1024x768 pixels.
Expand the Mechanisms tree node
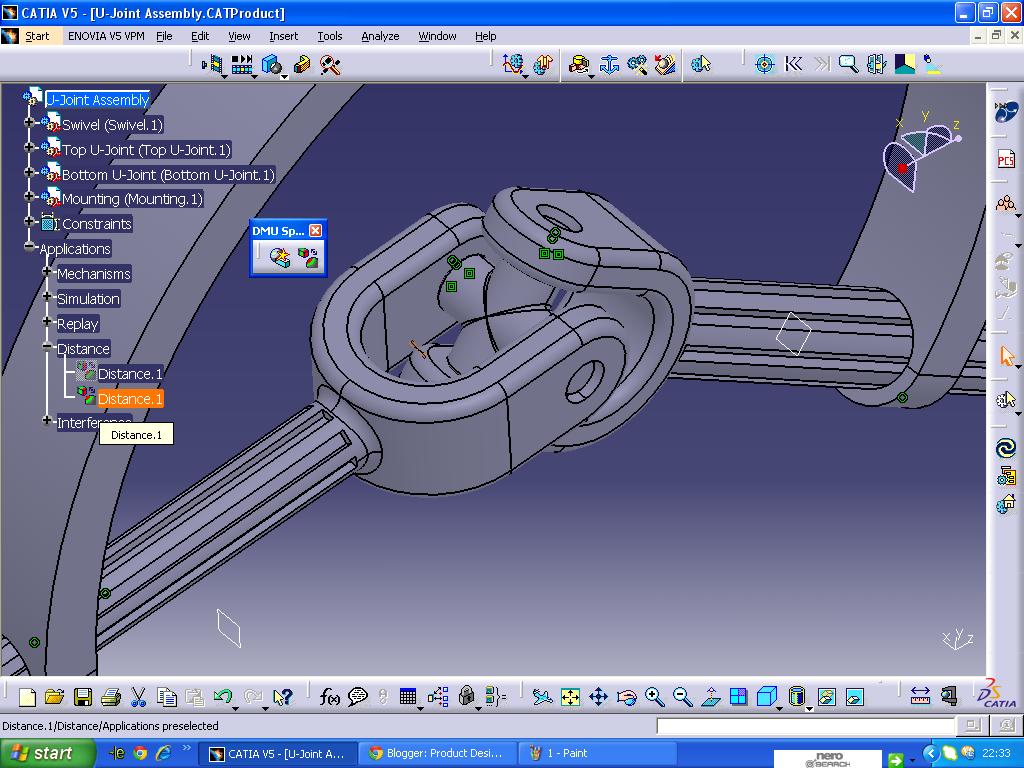pos(45,273)
